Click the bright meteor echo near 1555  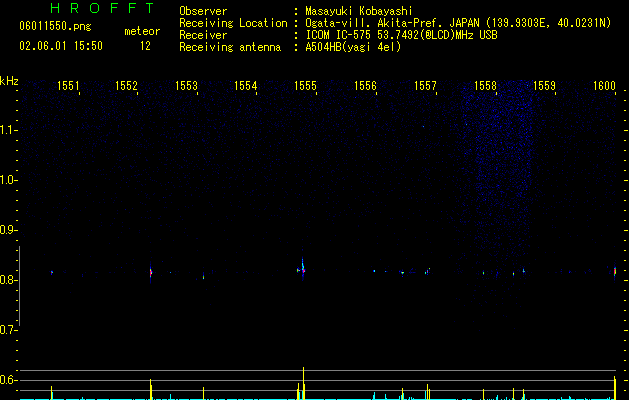point(303,269)
